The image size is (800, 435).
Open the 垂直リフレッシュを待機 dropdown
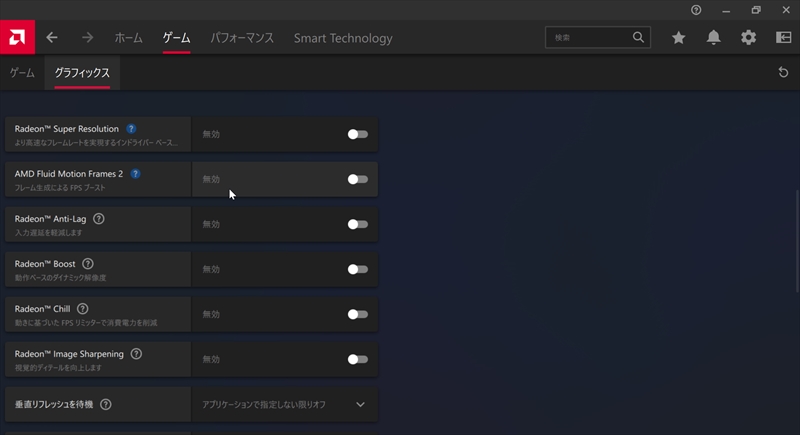tap(285, 404)
